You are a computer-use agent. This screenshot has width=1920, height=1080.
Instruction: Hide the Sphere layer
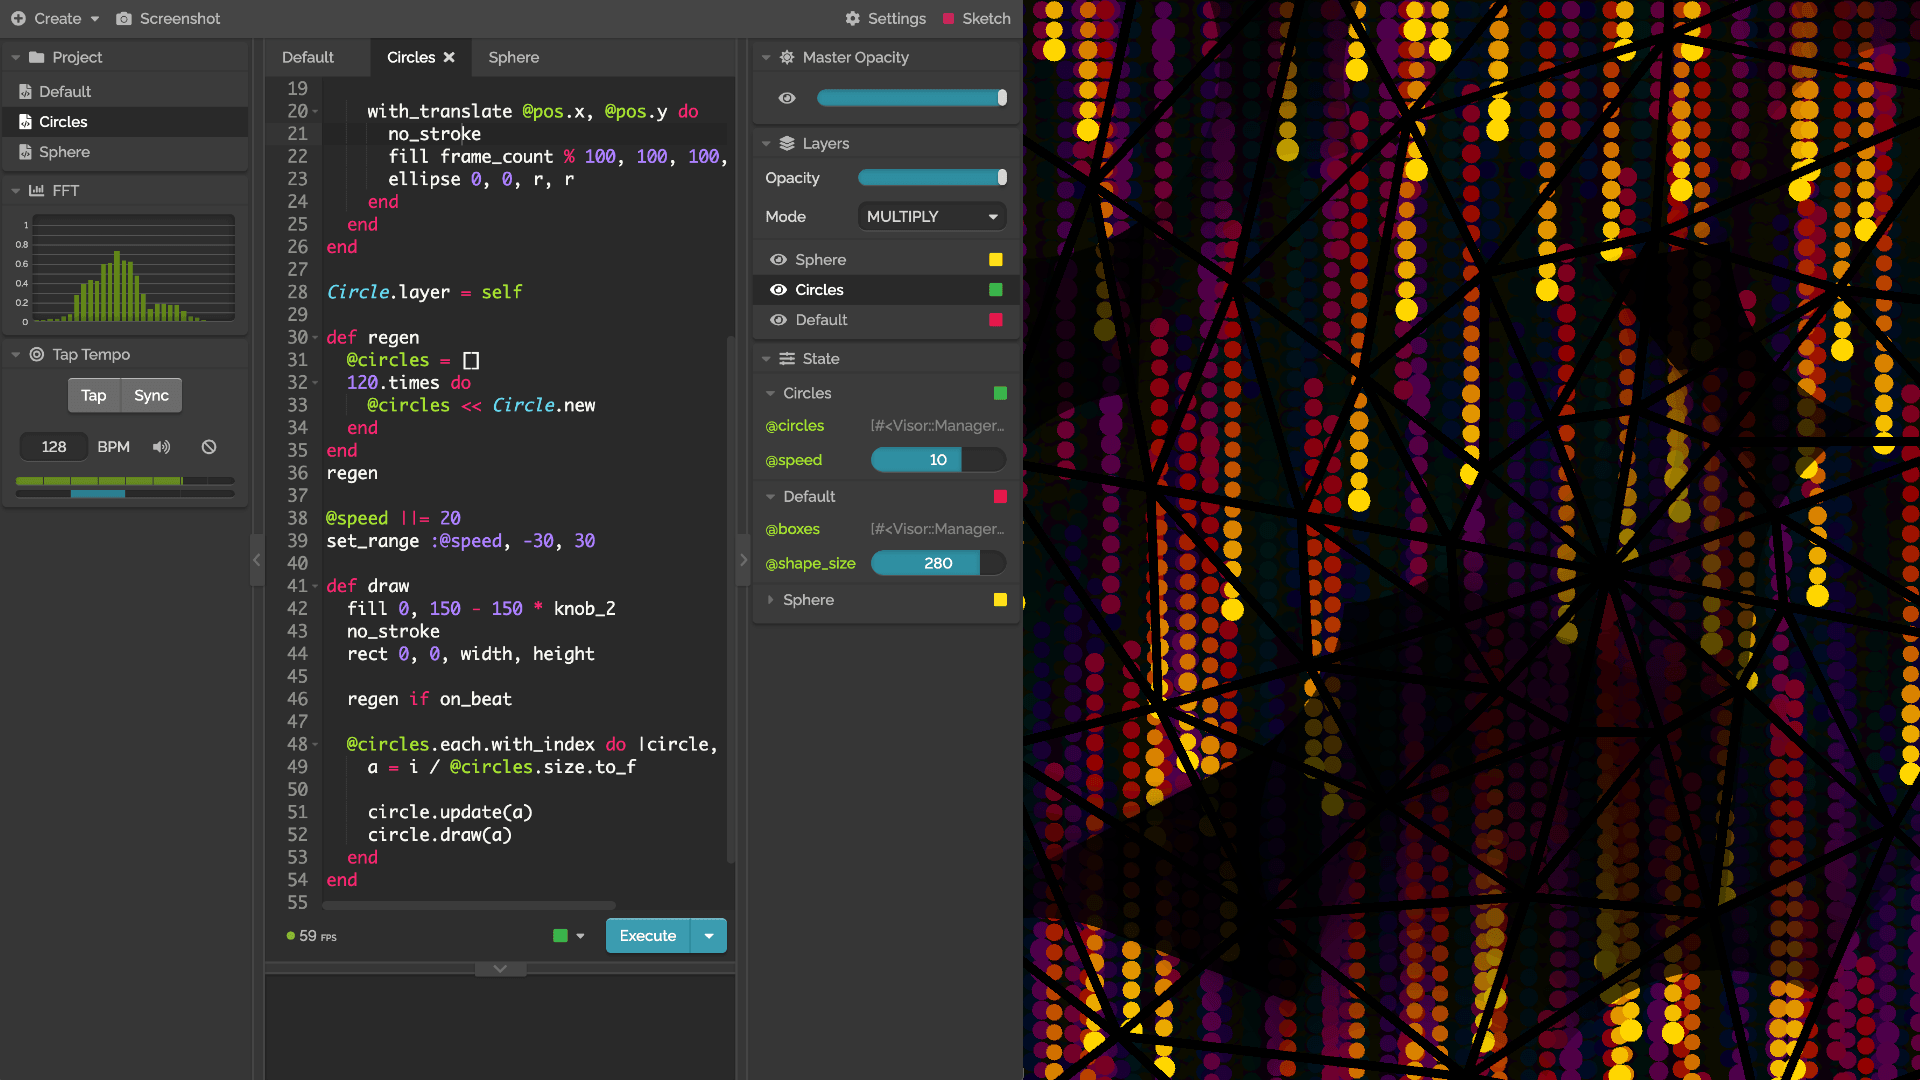[x=778, y=259]
